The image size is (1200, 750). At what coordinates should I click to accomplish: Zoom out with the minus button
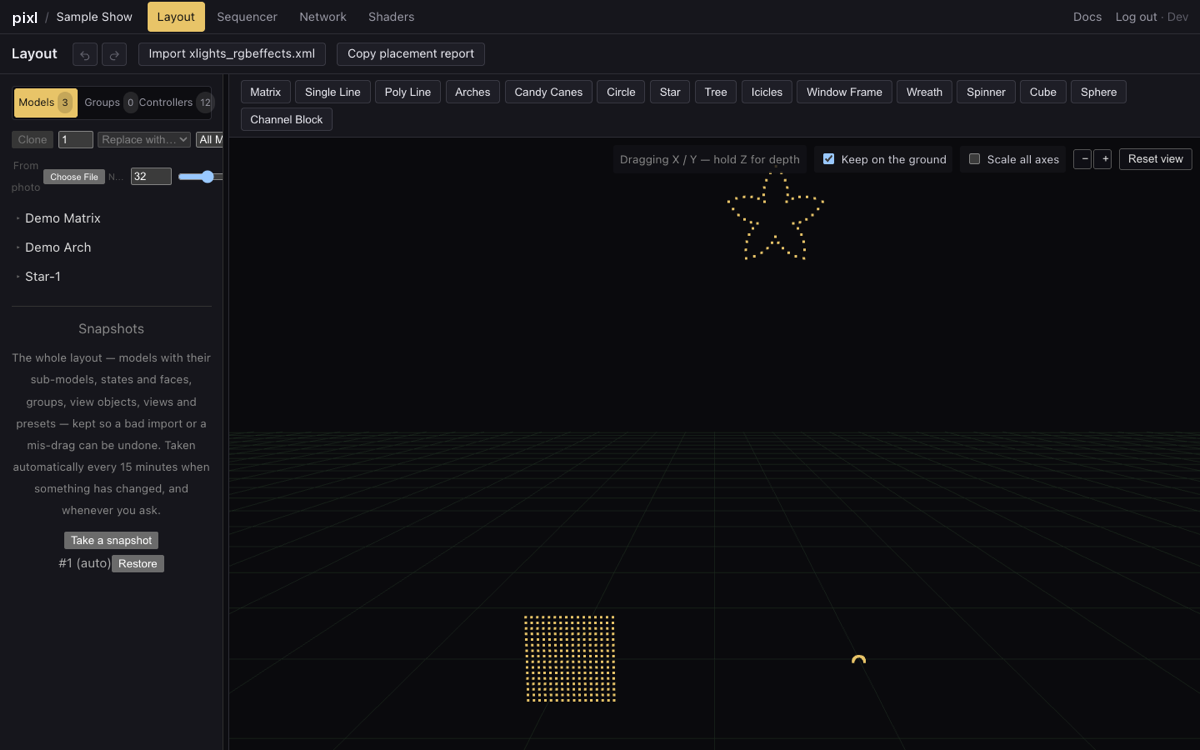(1083, 159)
